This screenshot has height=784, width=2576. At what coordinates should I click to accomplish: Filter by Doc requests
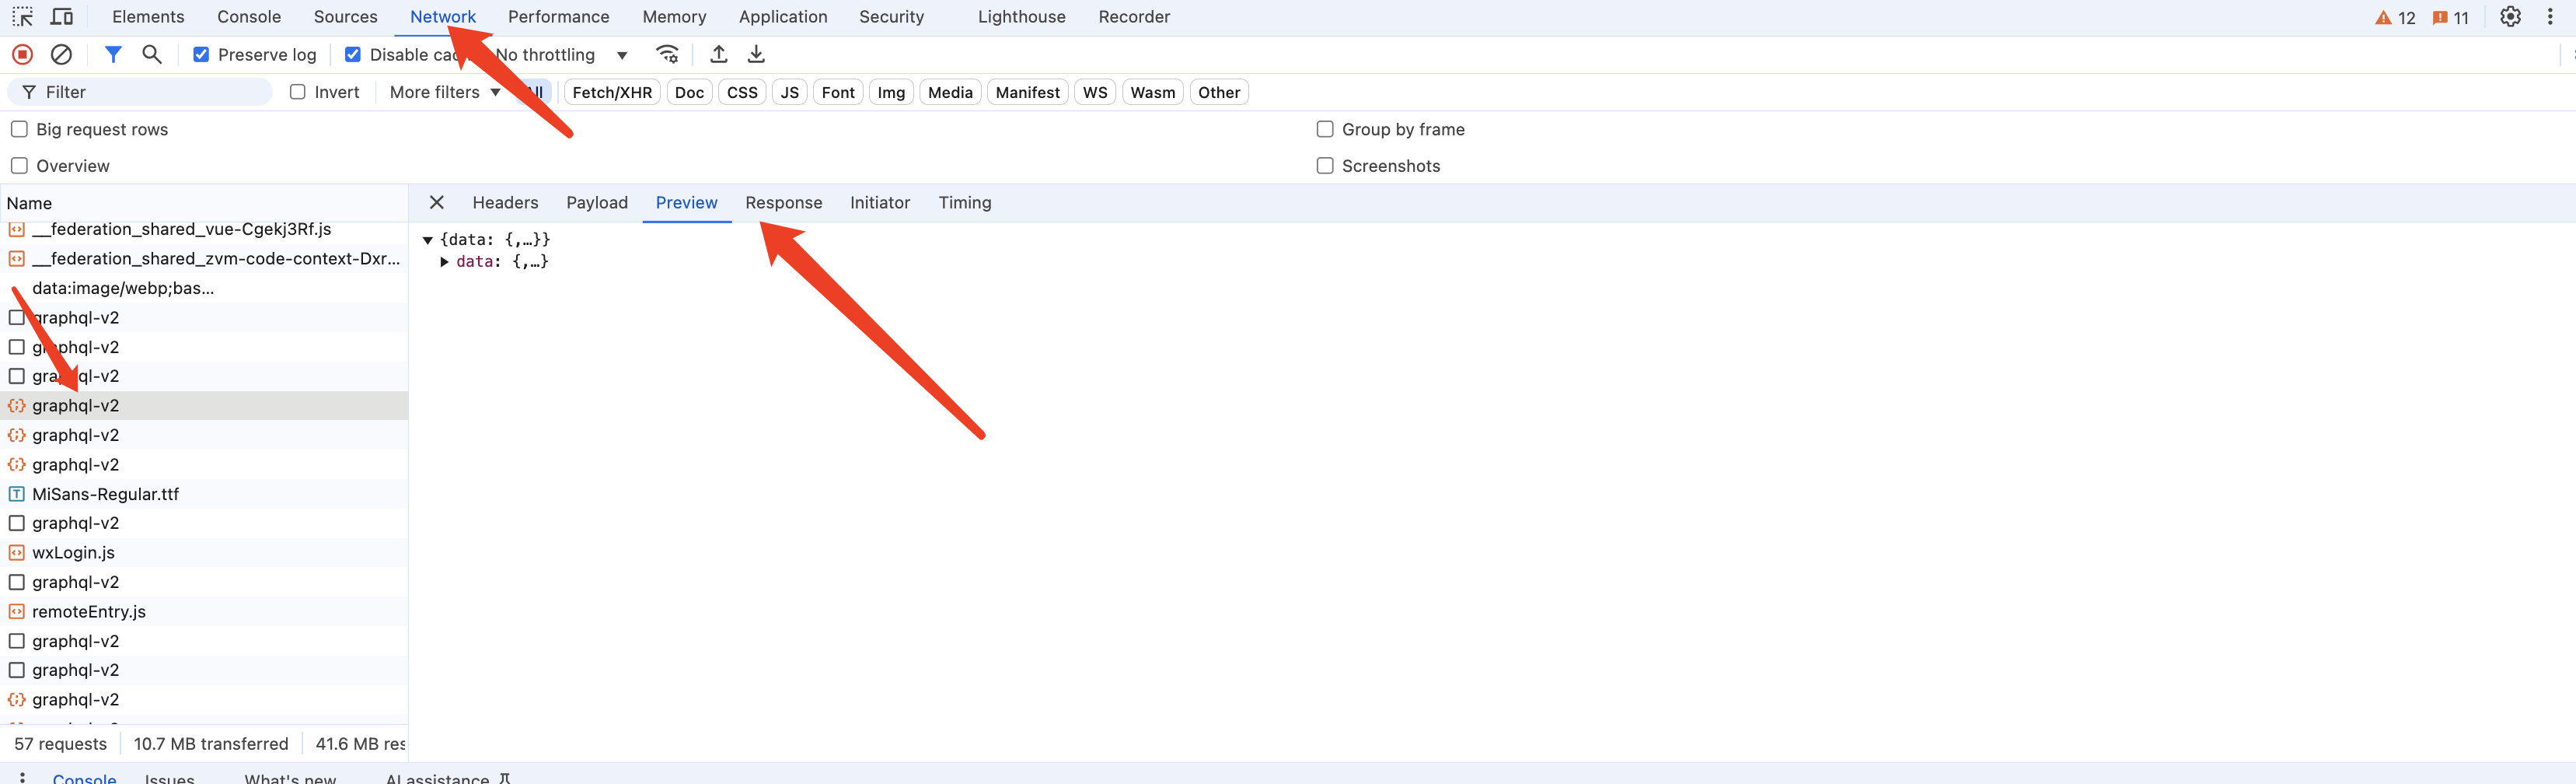point(689,92)
